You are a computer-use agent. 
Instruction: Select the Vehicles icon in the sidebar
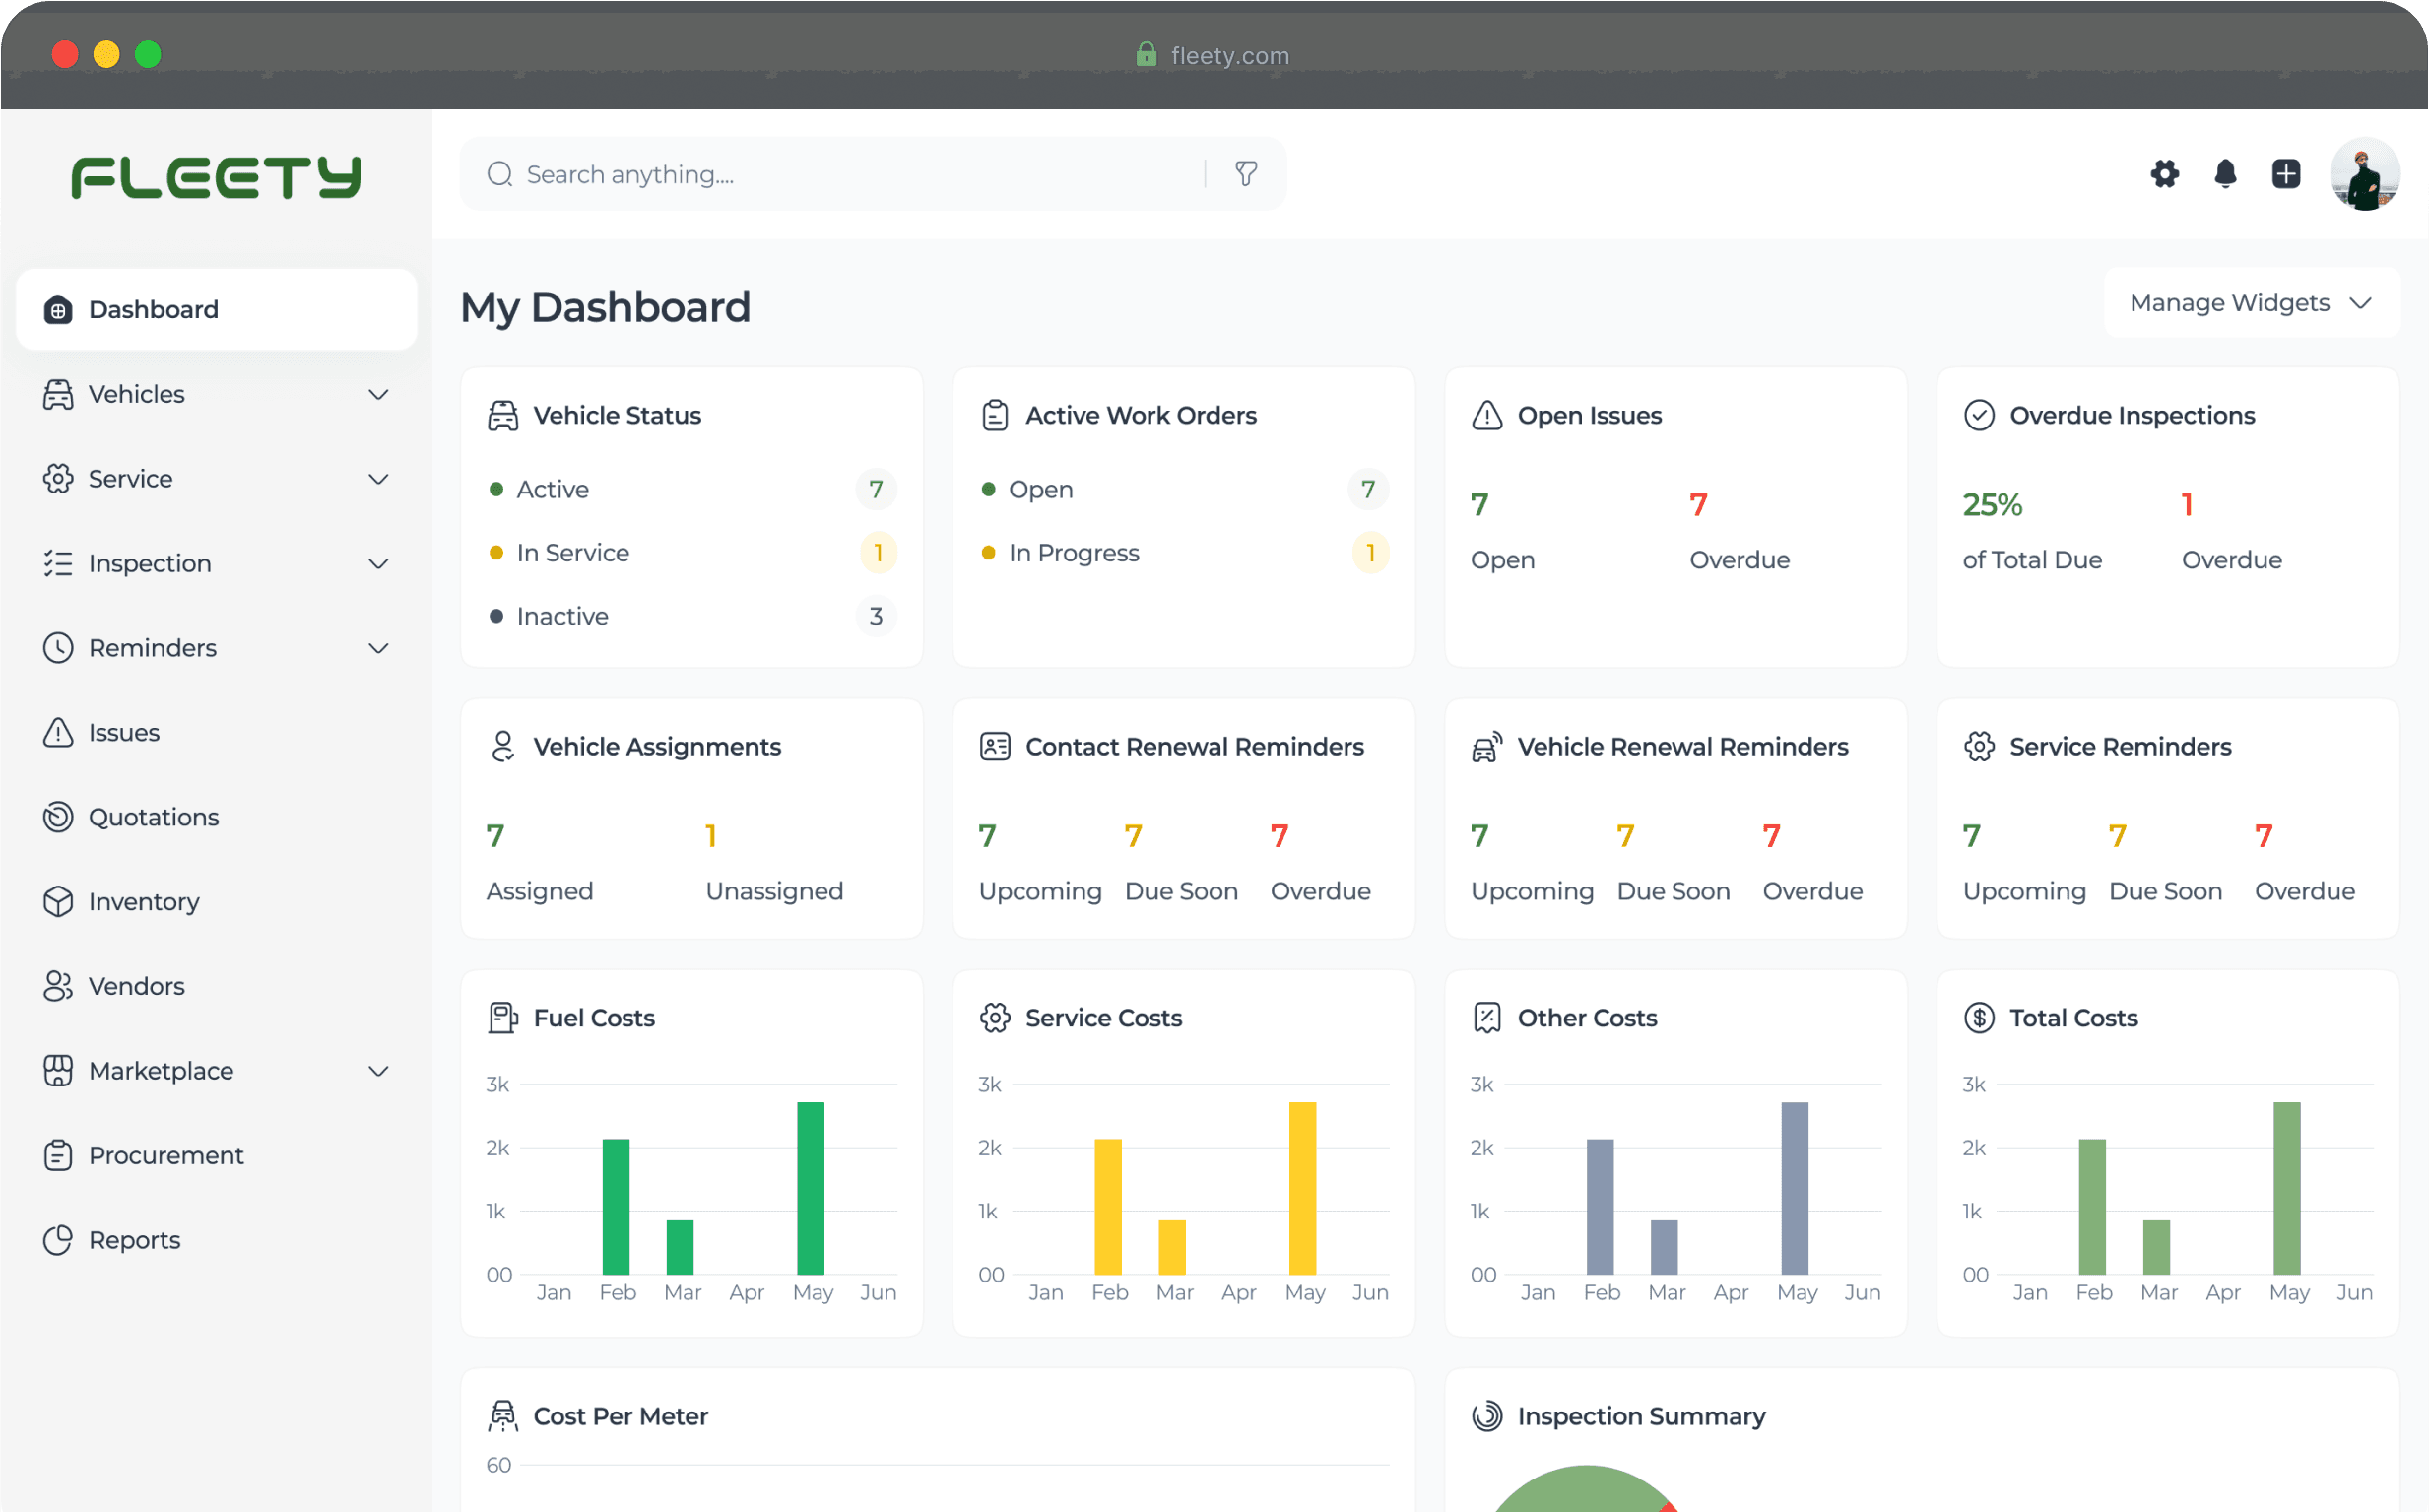coord(58,394)
